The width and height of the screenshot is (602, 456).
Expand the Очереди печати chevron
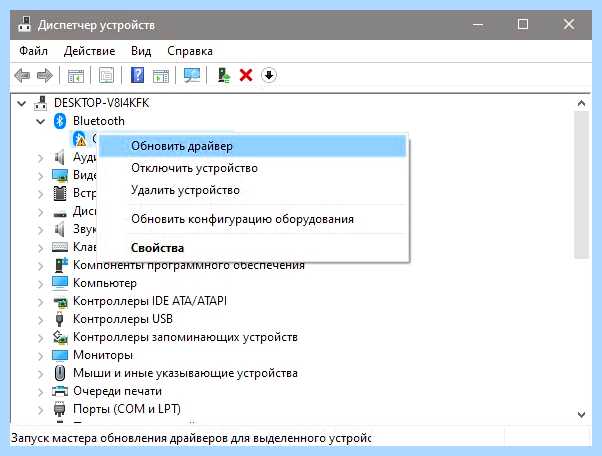pos(41,392)
